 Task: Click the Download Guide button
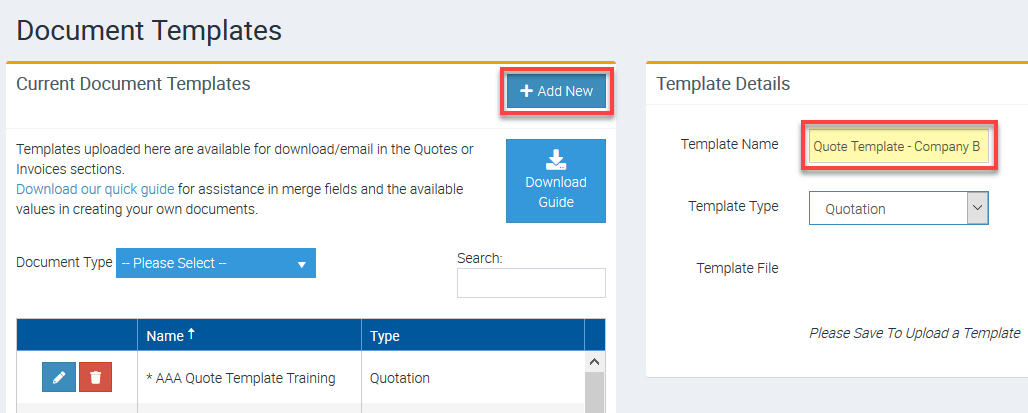coord(556,180)
